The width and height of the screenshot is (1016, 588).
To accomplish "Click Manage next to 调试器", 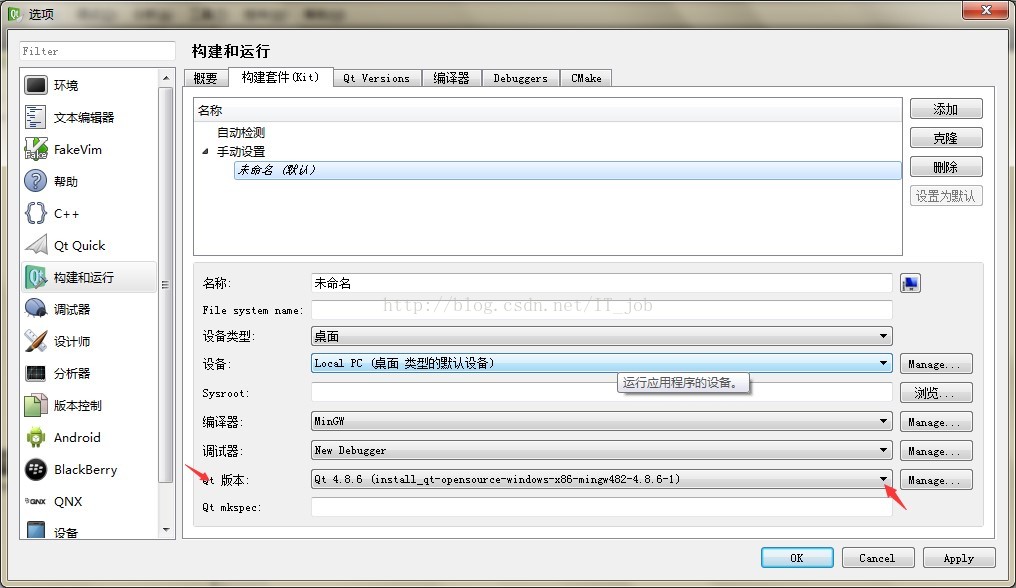I will pos(936,451).
